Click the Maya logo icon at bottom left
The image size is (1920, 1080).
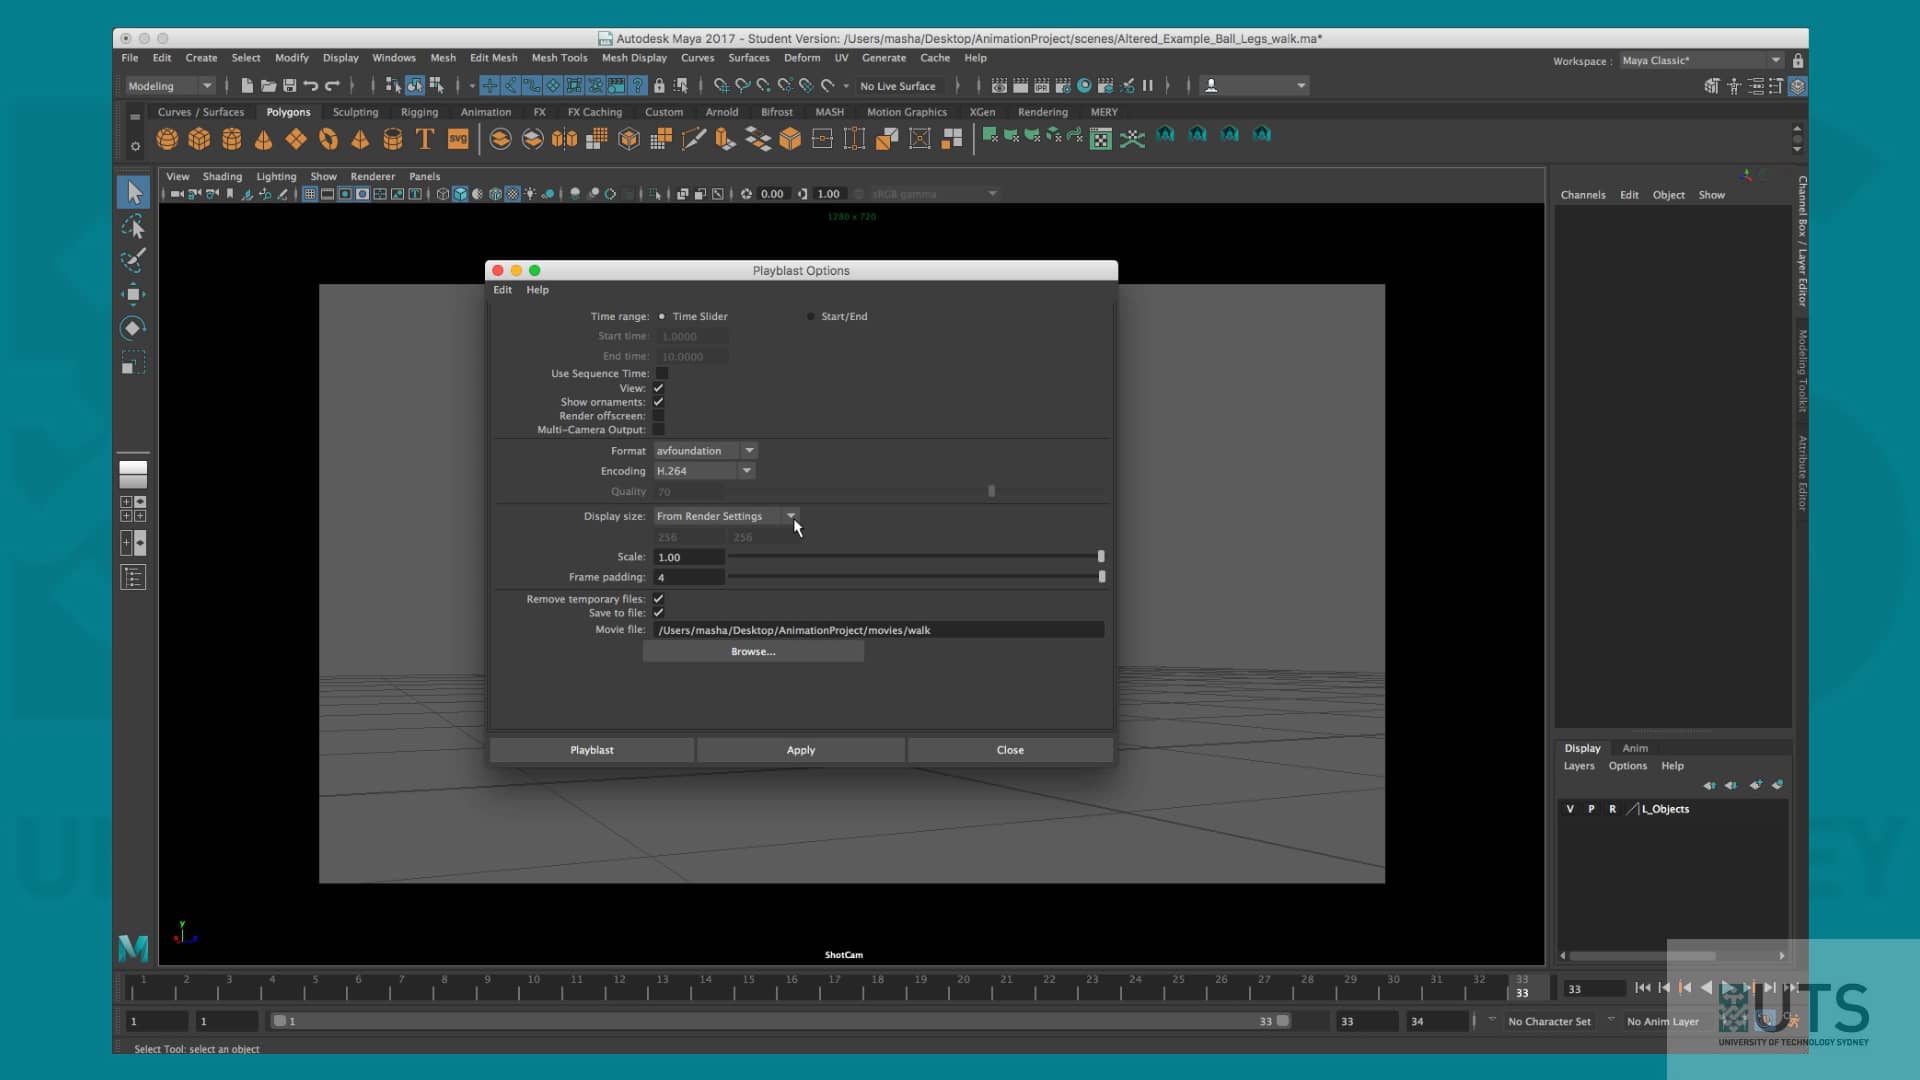click(133, 947)
